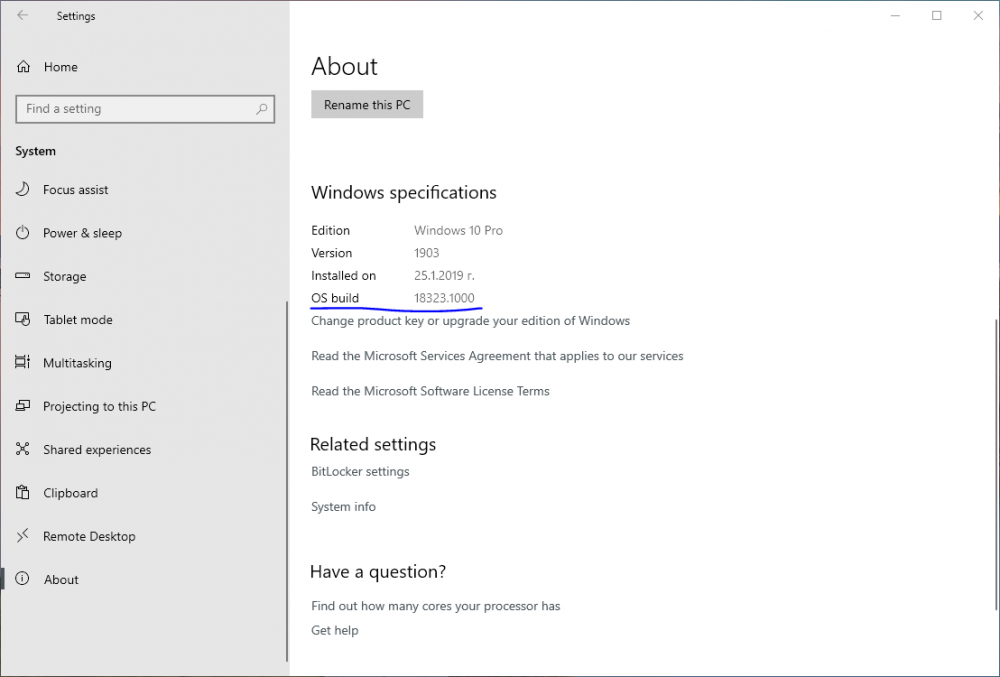Open Projecting to this PC label
This screenshot has height=677, width=1000.
(99, 406)
